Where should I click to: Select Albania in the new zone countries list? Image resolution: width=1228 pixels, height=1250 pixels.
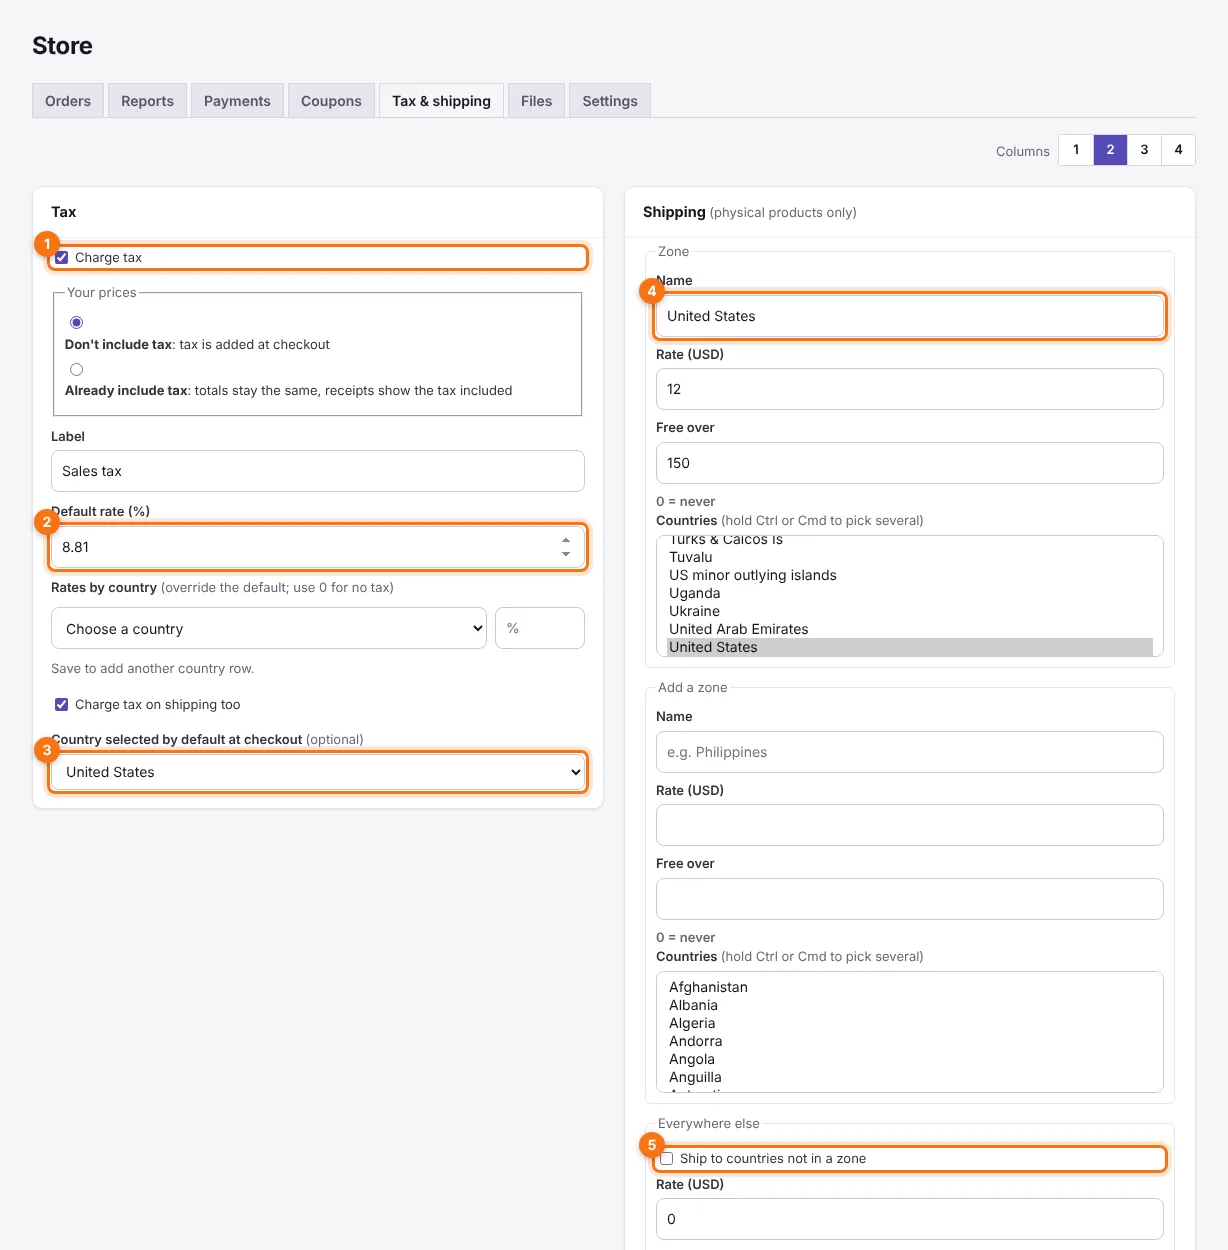click(x=910, y=1005)
